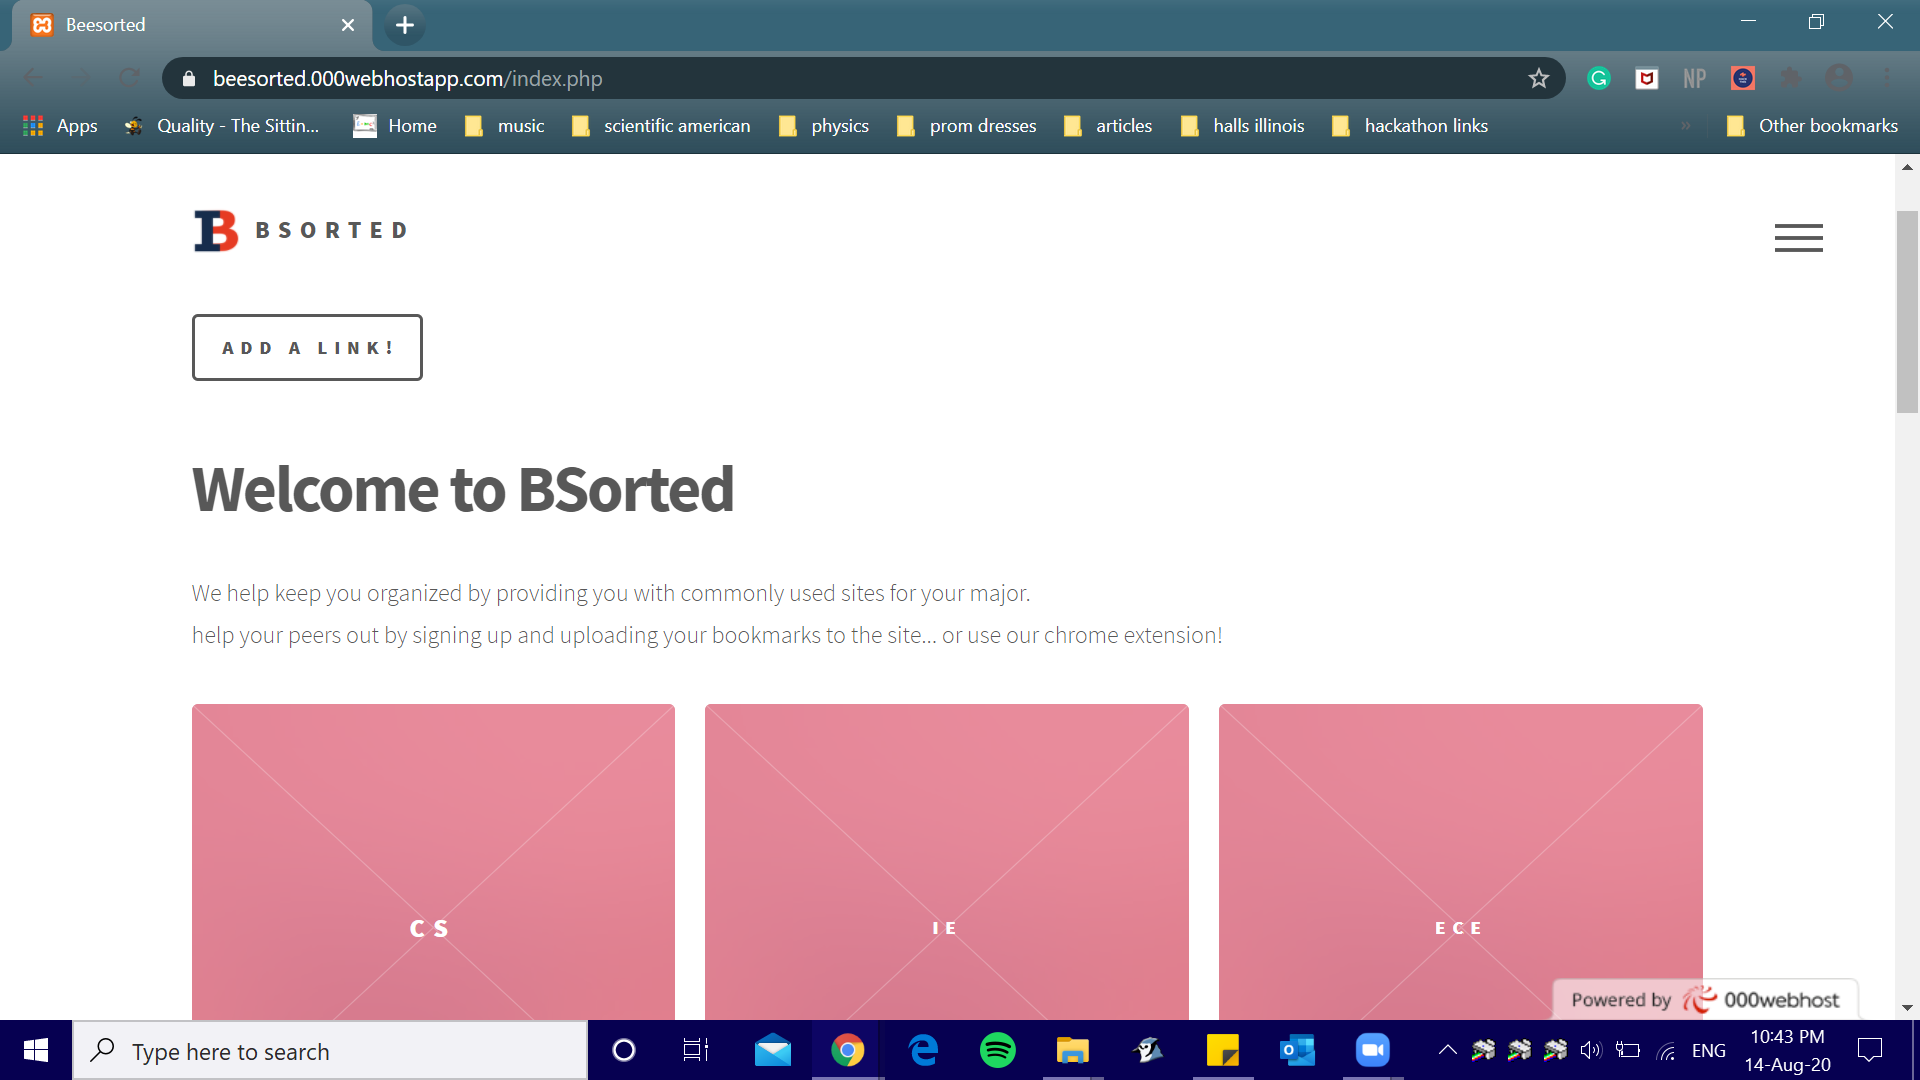Open the hamburger navigation menu
Image resolution: width=1920 pixels, height=1080 pixels.
tap(1798, 238)
